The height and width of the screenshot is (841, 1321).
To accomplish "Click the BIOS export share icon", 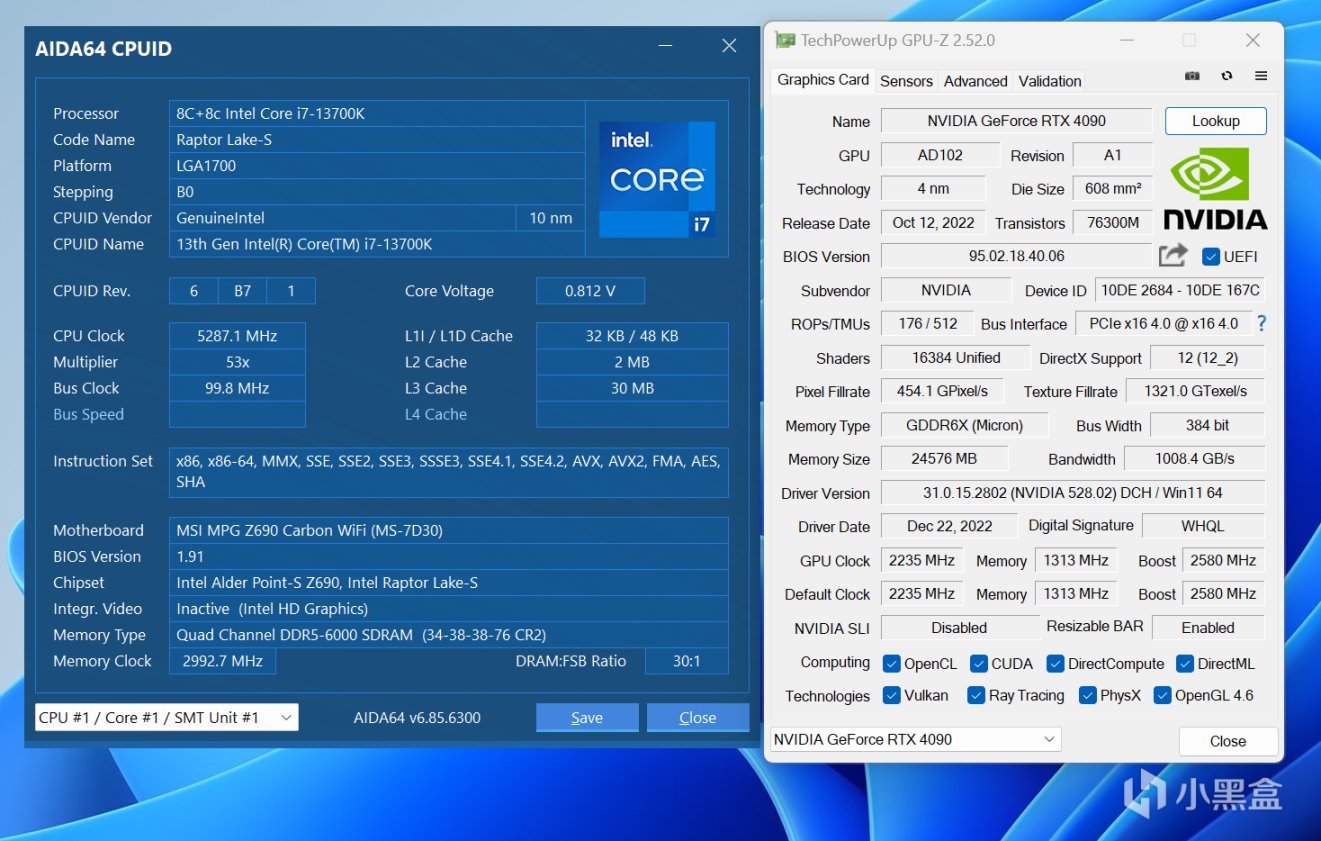I will [1172, 256].
